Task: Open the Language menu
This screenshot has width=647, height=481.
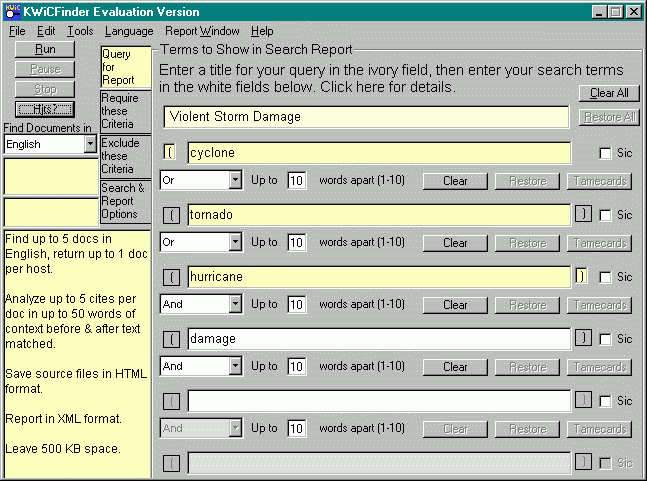Action: [129, 31]
